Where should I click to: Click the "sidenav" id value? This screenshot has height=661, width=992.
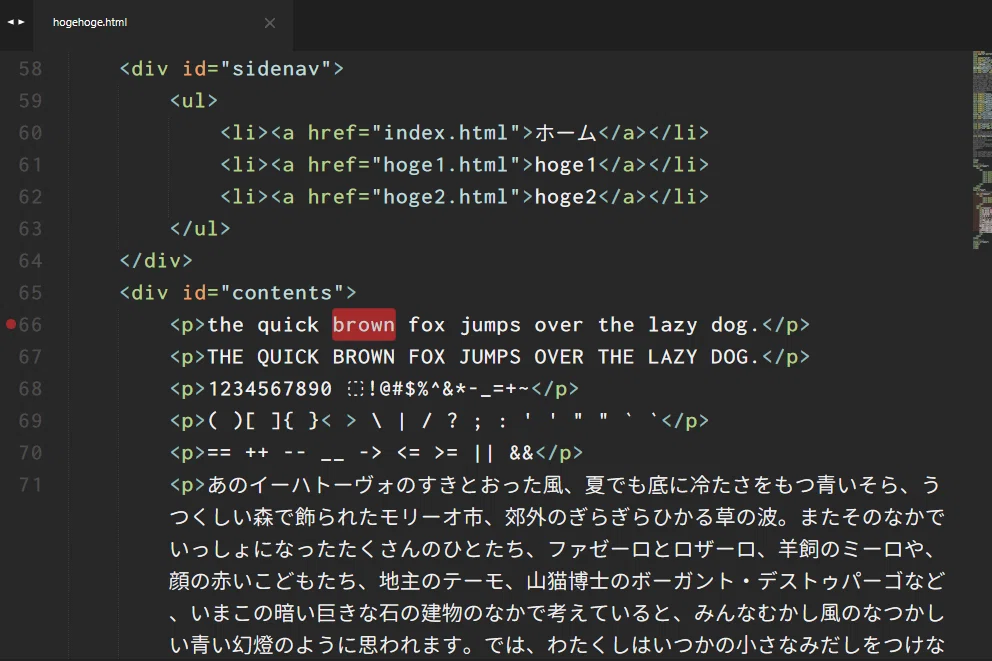(276, 68)
